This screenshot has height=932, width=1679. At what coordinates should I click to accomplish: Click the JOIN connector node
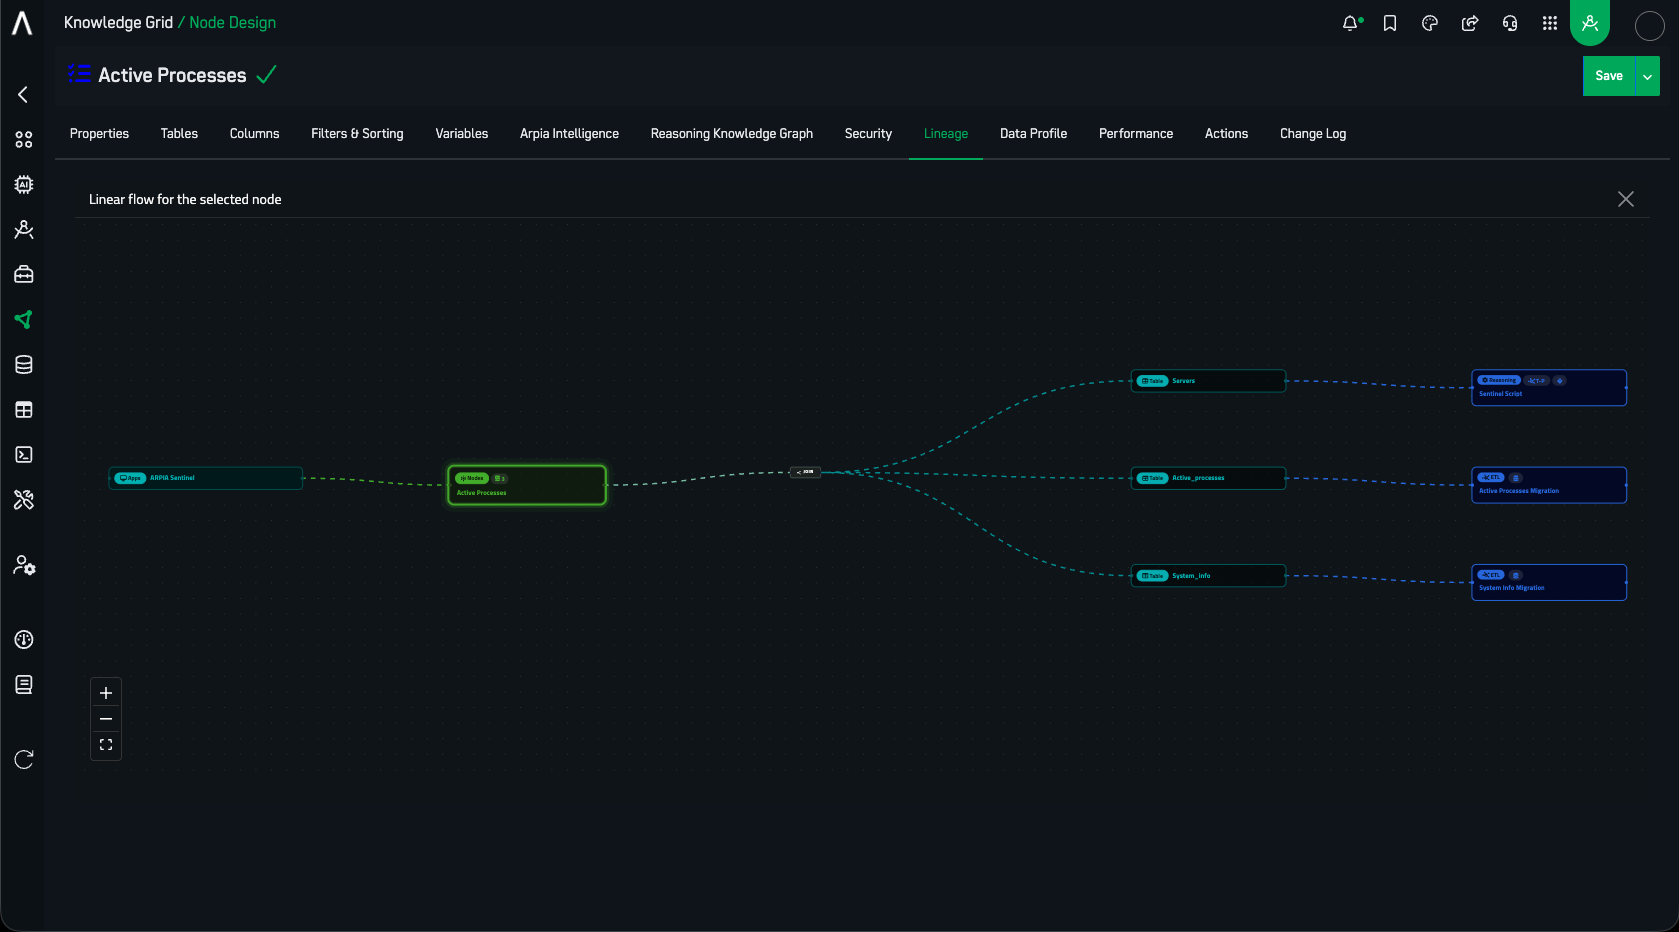coord(805,472)
